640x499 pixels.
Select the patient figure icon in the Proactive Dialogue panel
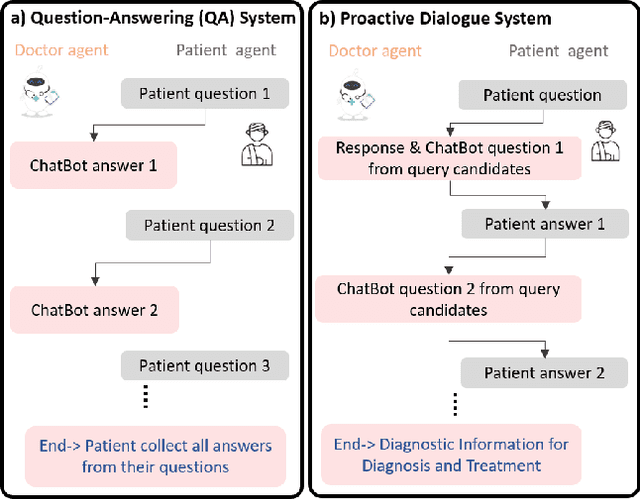click(600, 139)
